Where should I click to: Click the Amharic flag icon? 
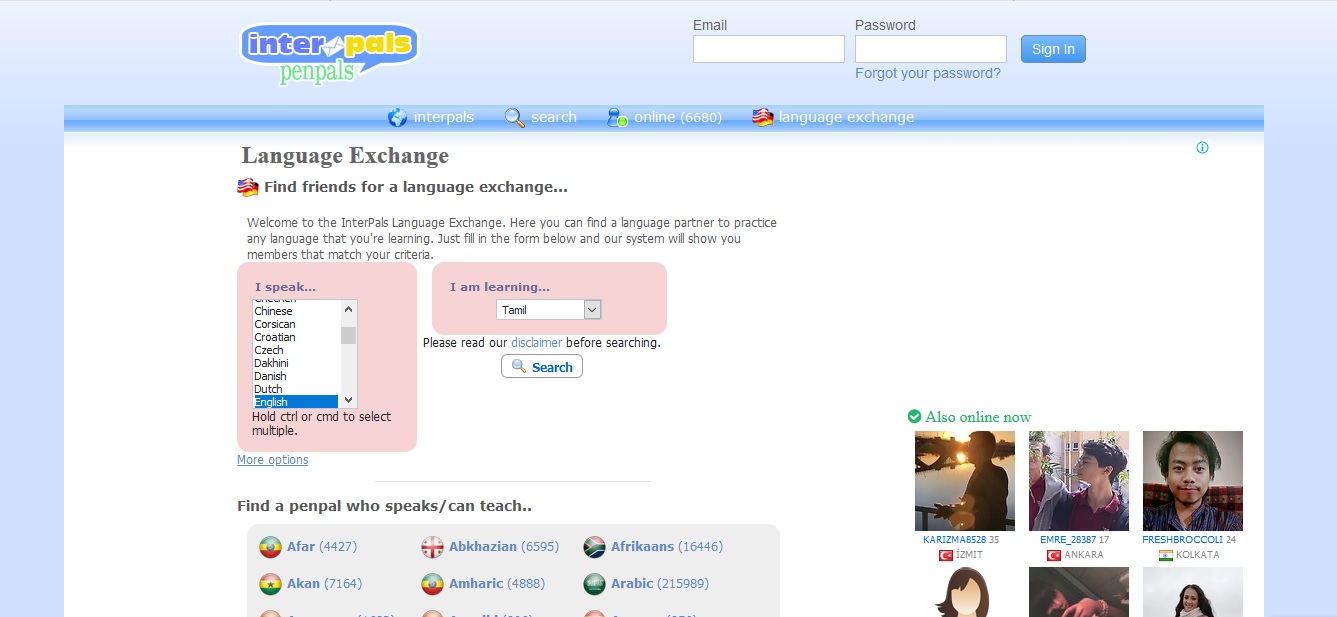[x=431, y=583]
